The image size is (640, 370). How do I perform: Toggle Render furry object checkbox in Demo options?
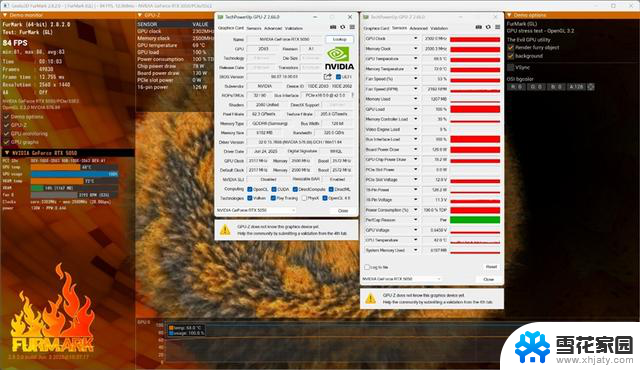511,47
